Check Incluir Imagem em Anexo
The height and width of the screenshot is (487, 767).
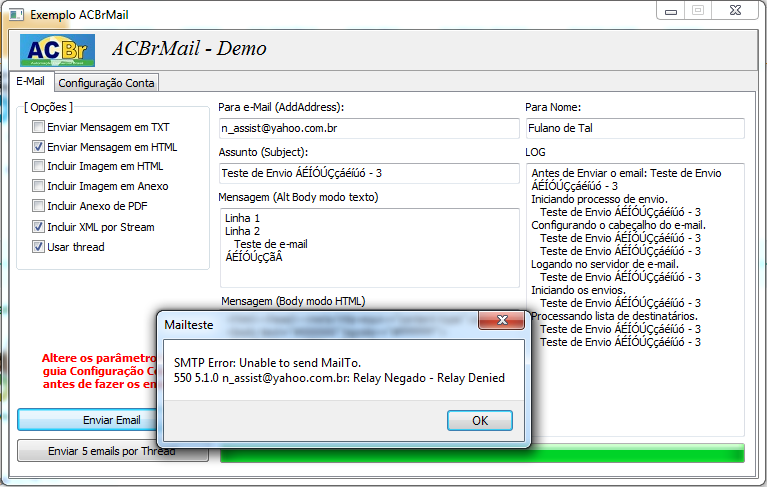38,186
